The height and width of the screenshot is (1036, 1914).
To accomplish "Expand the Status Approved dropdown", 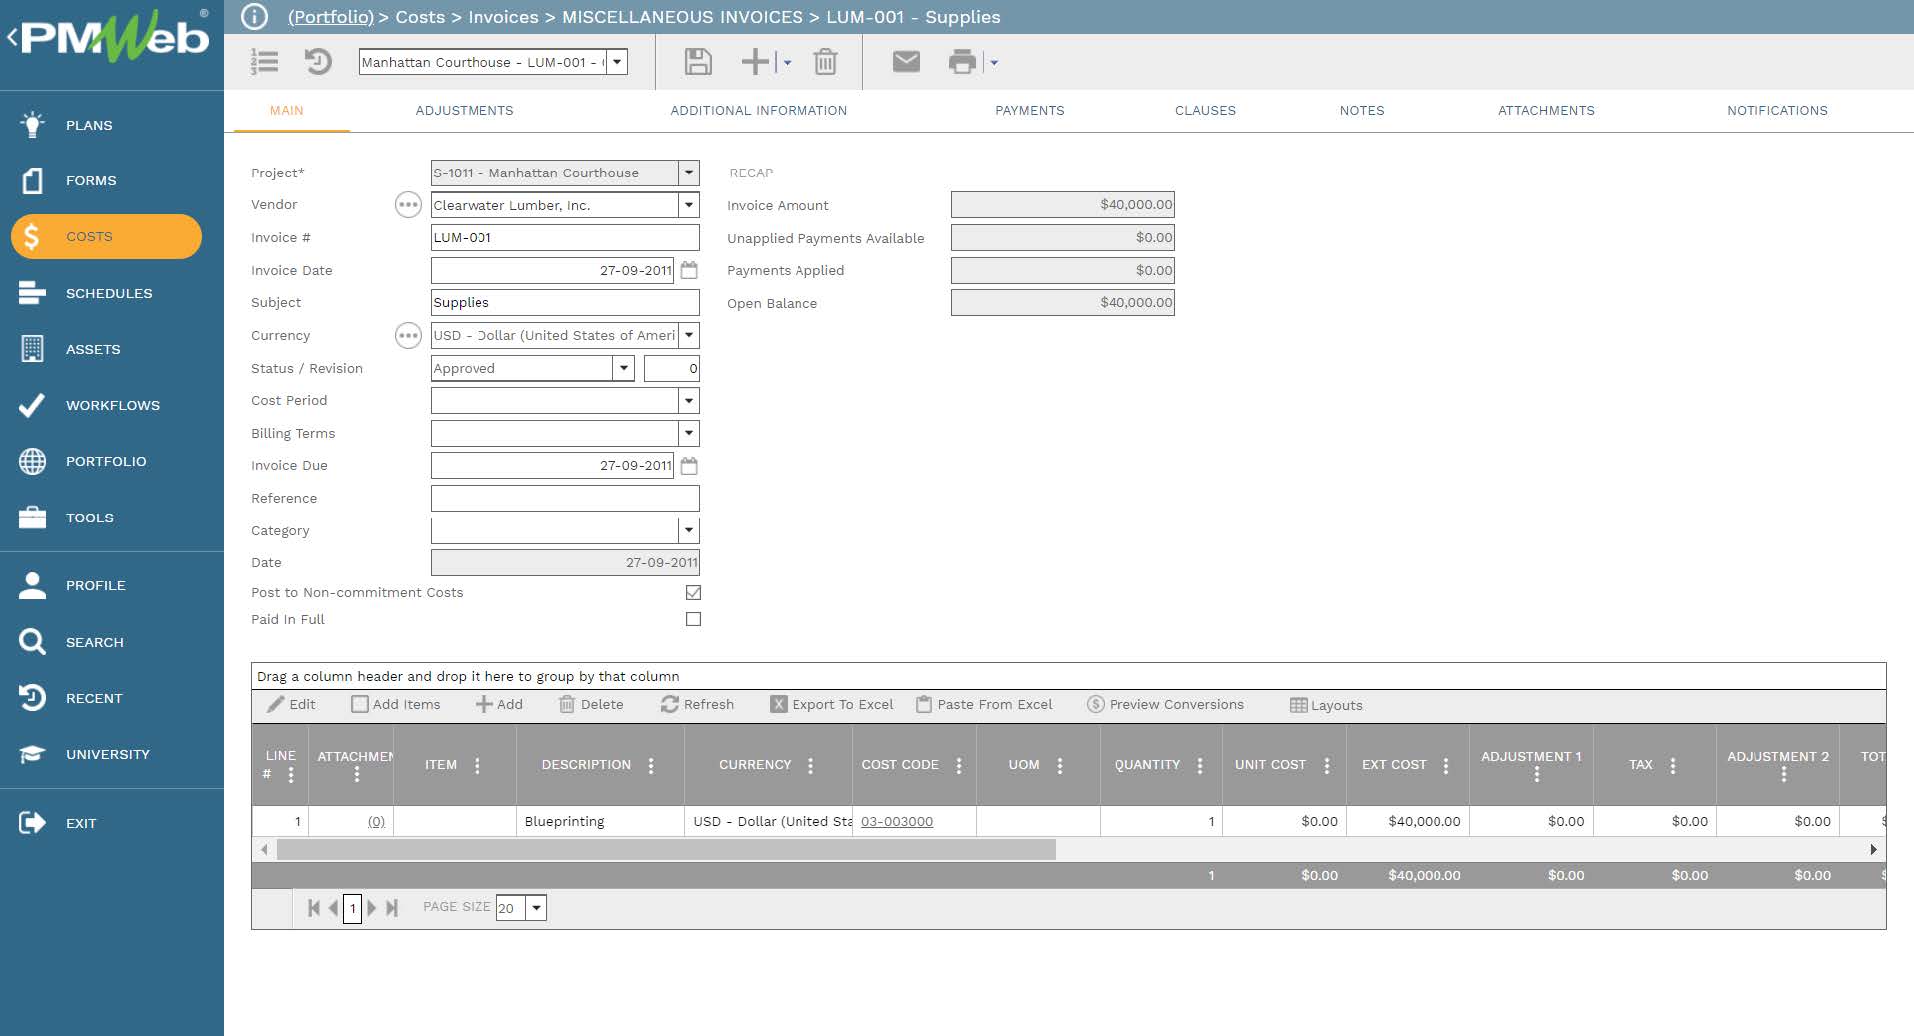I will 623,368.
